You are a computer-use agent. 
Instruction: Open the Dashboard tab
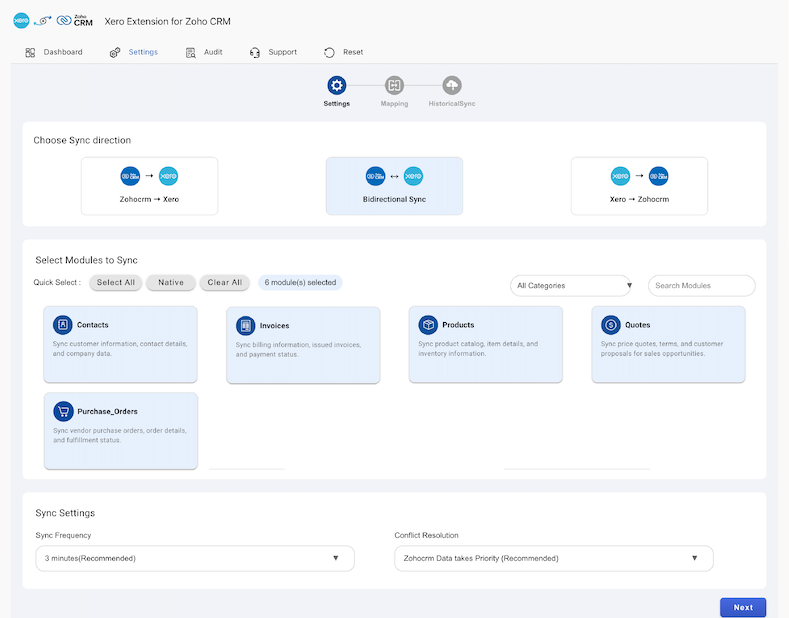coord(54,52)
